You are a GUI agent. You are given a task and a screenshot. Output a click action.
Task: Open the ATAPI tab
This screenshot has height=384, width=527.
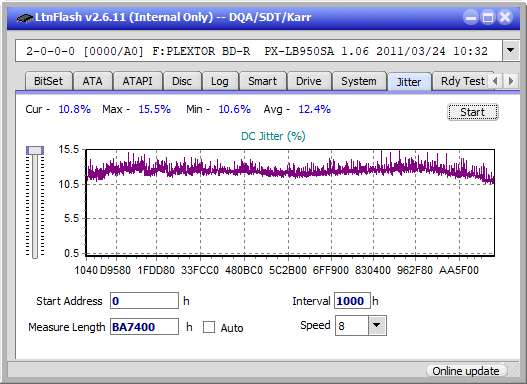[137, 81]
